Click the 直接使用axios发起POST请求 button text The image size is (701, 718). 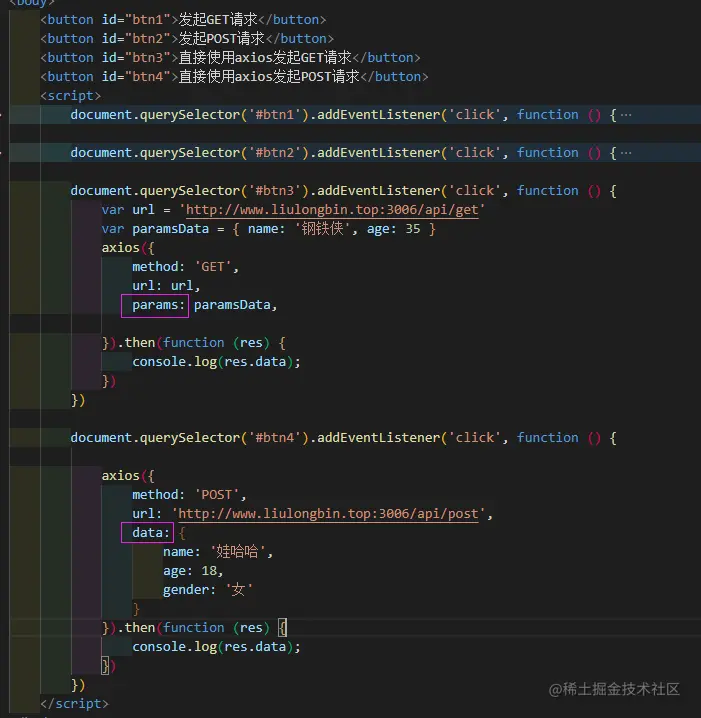[269, 76]
